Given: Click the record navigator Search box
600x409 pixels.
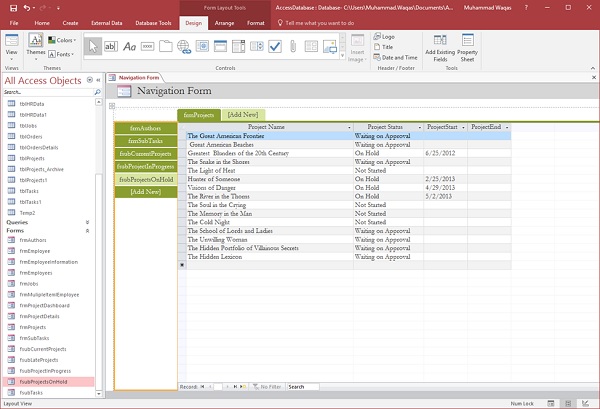Looking at the screenshot, I should pyautogui.click(x=302, y=386).
